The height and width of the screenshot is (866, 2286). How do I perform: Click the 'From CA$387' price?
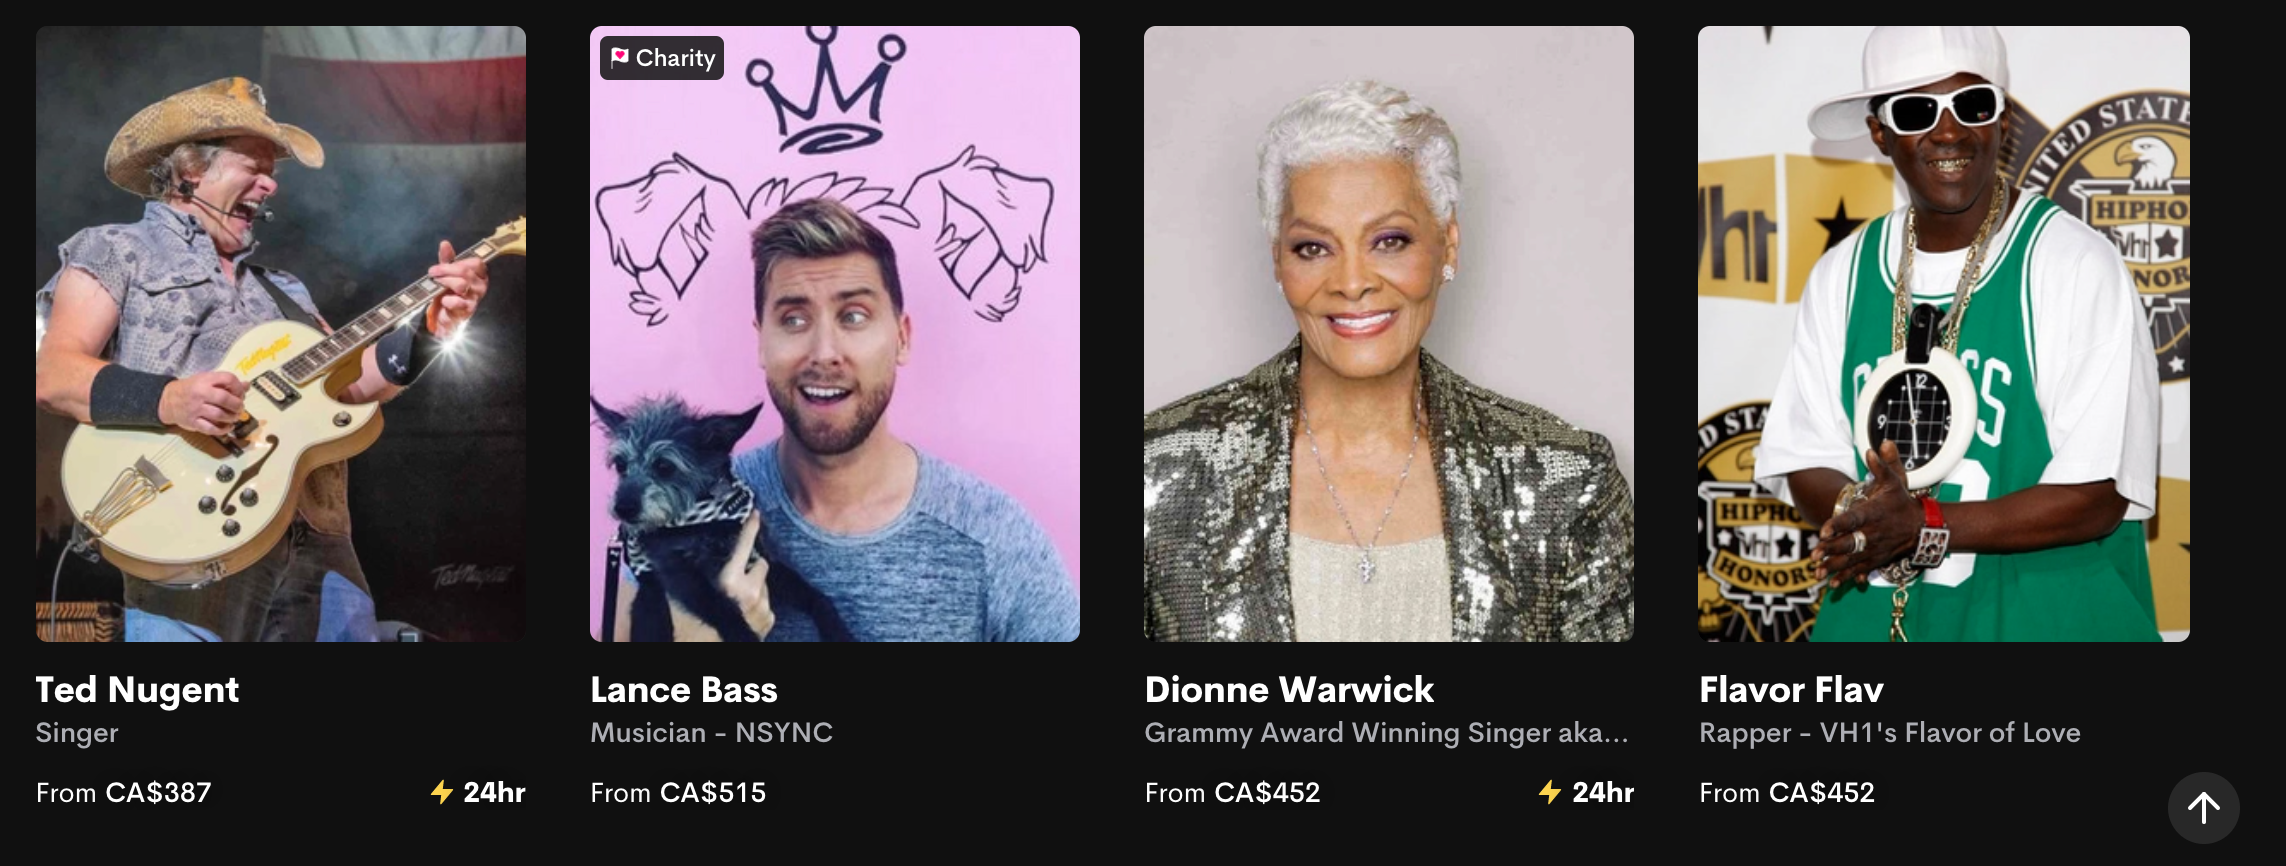coord(124,793)
